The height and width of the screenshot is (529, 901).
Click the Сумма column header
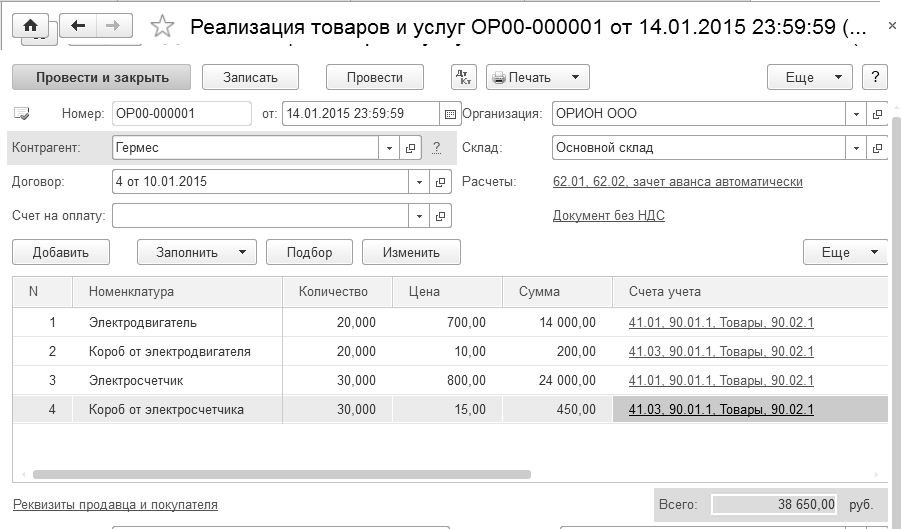coord(557,291)
